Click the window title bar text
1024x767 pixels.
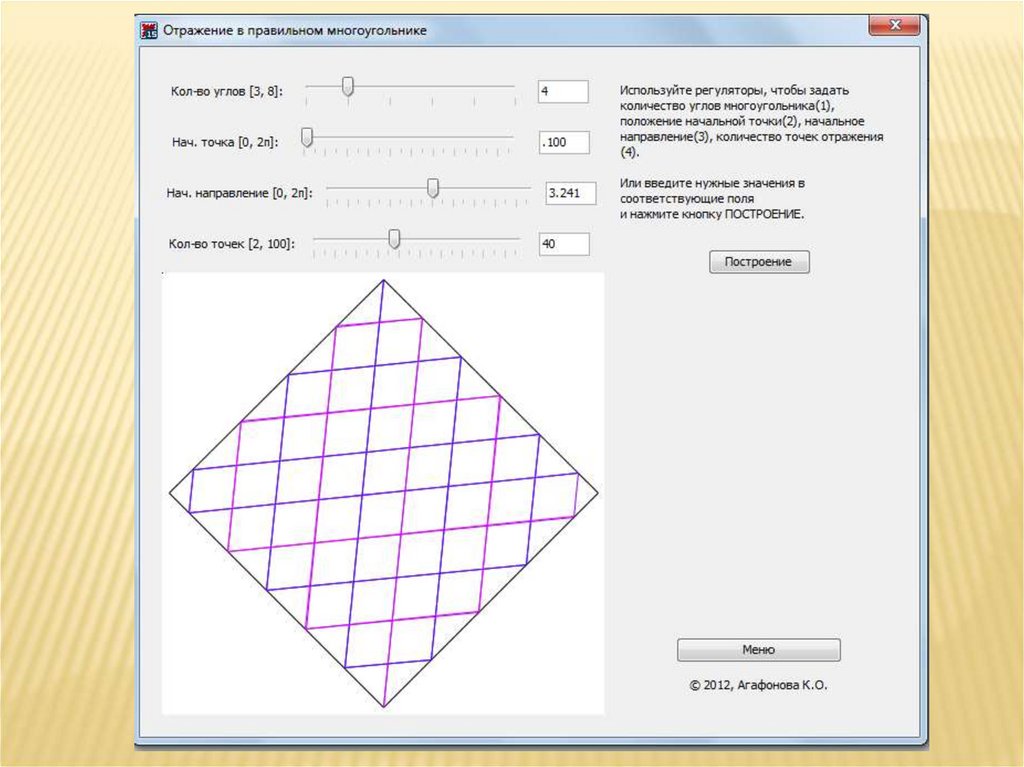[x=295, y=31]
